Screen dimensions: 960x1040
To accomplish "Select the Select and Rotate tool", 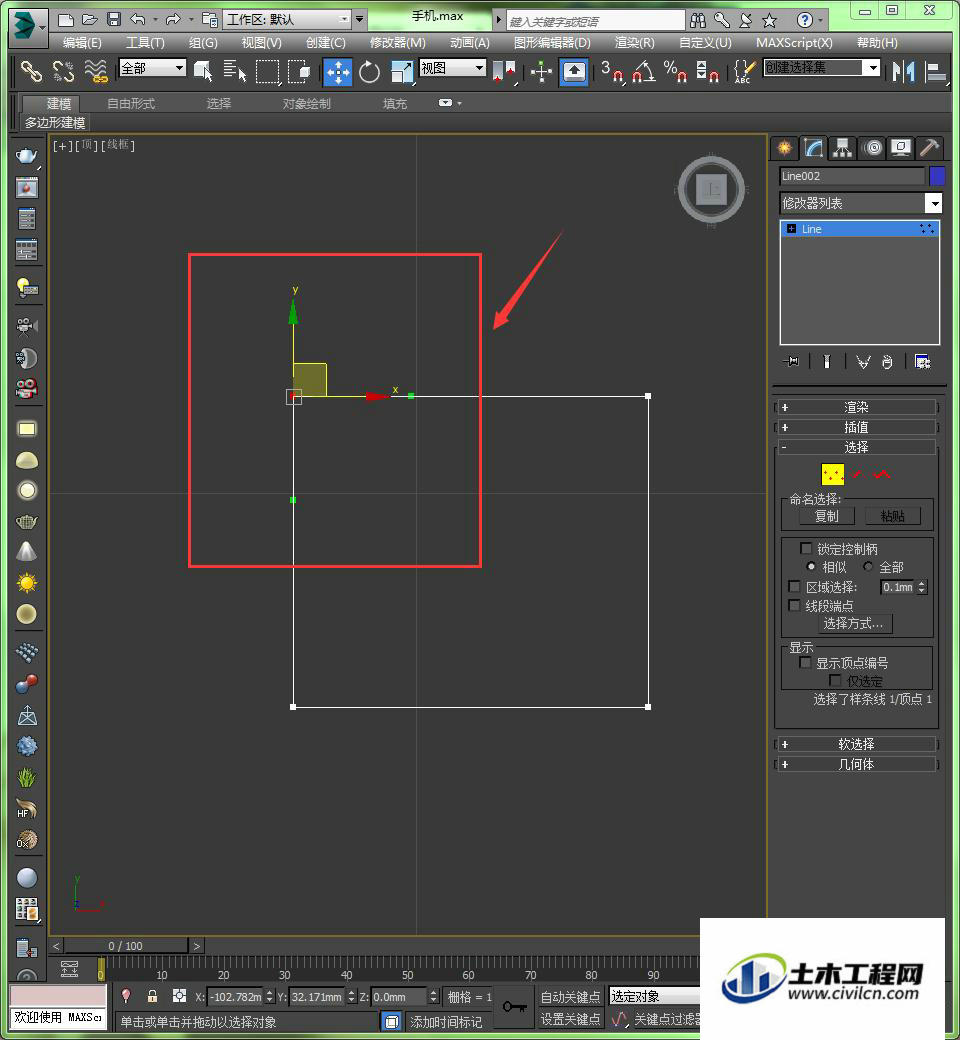I will click(369, 72).
